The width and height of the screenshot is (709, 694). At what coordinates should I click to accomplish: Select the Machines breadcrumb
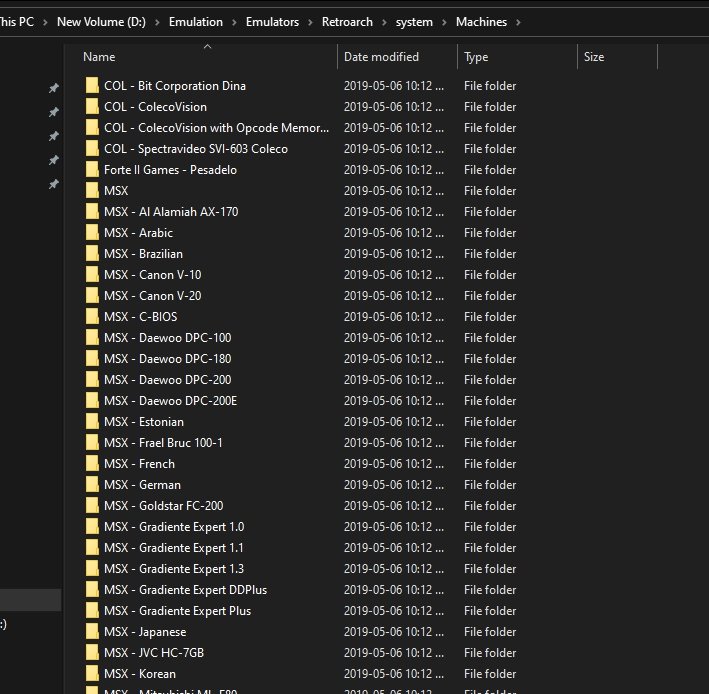(x=481, y=22)
